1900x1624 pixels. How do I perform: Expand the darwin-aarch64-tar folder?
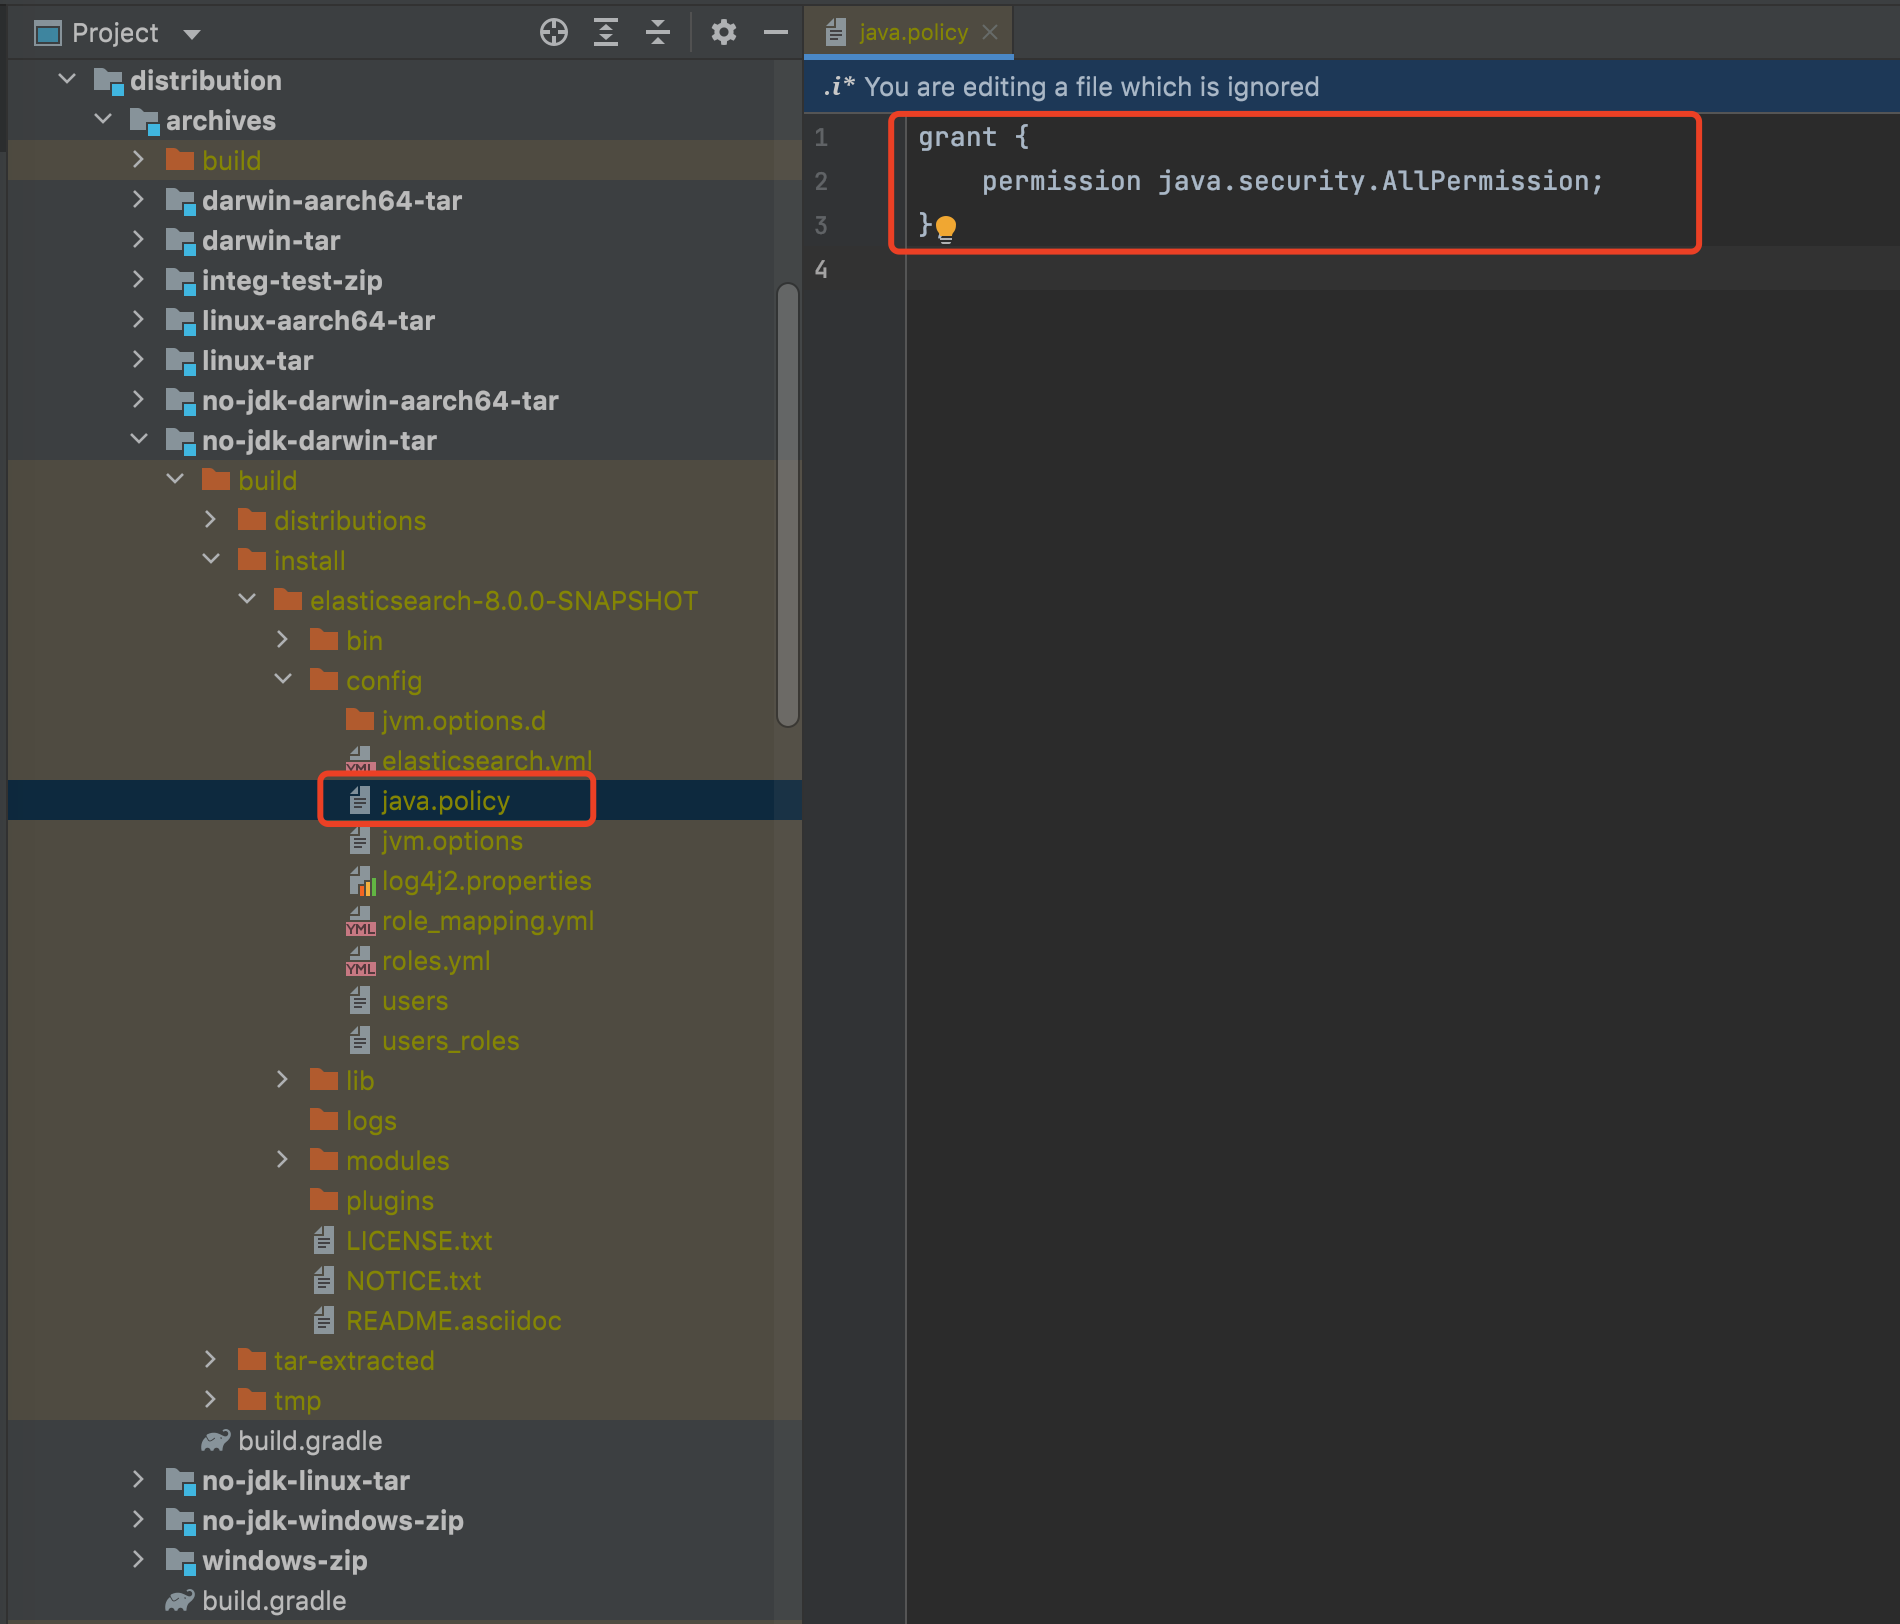point(139,200)
